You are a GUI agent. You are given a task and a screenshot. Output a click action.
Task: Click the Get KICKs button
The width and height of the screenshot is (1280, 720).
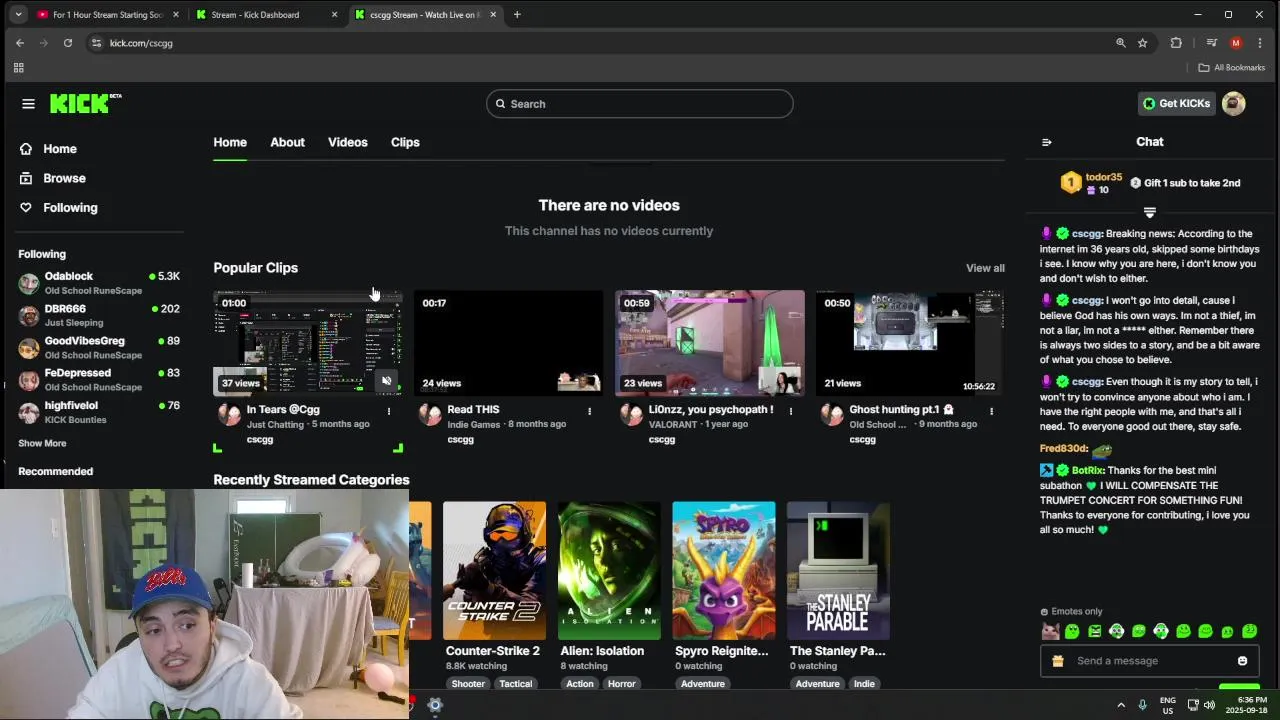tap(1177, 104)
